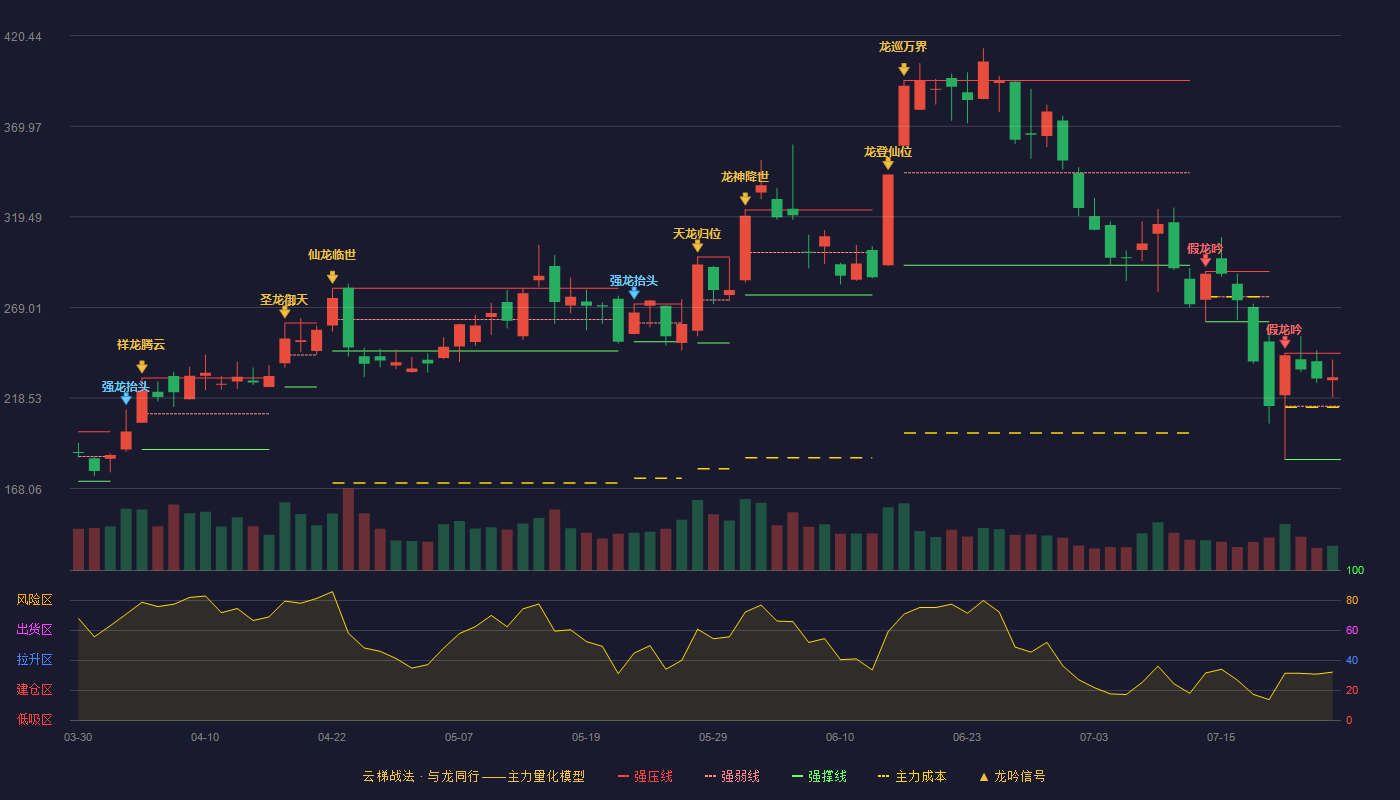The height and width of the screenshot is (800, 1400).
Task: Click the 369.97 price axis label
Action: click(23, 127)
